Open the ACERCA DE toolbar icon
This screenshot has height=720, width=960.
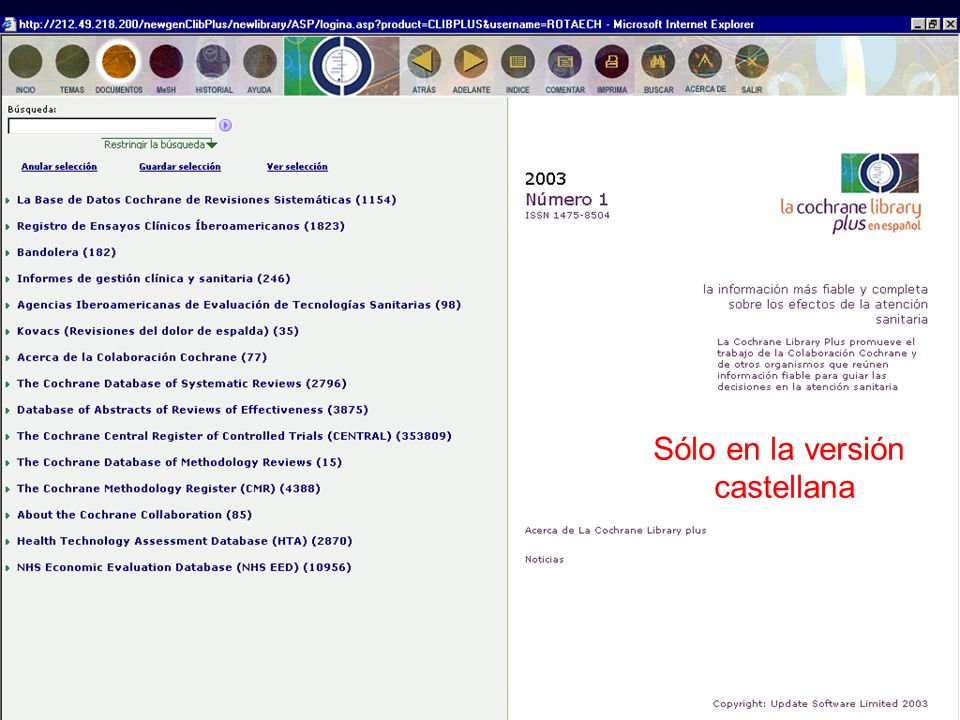pos(705,62)
